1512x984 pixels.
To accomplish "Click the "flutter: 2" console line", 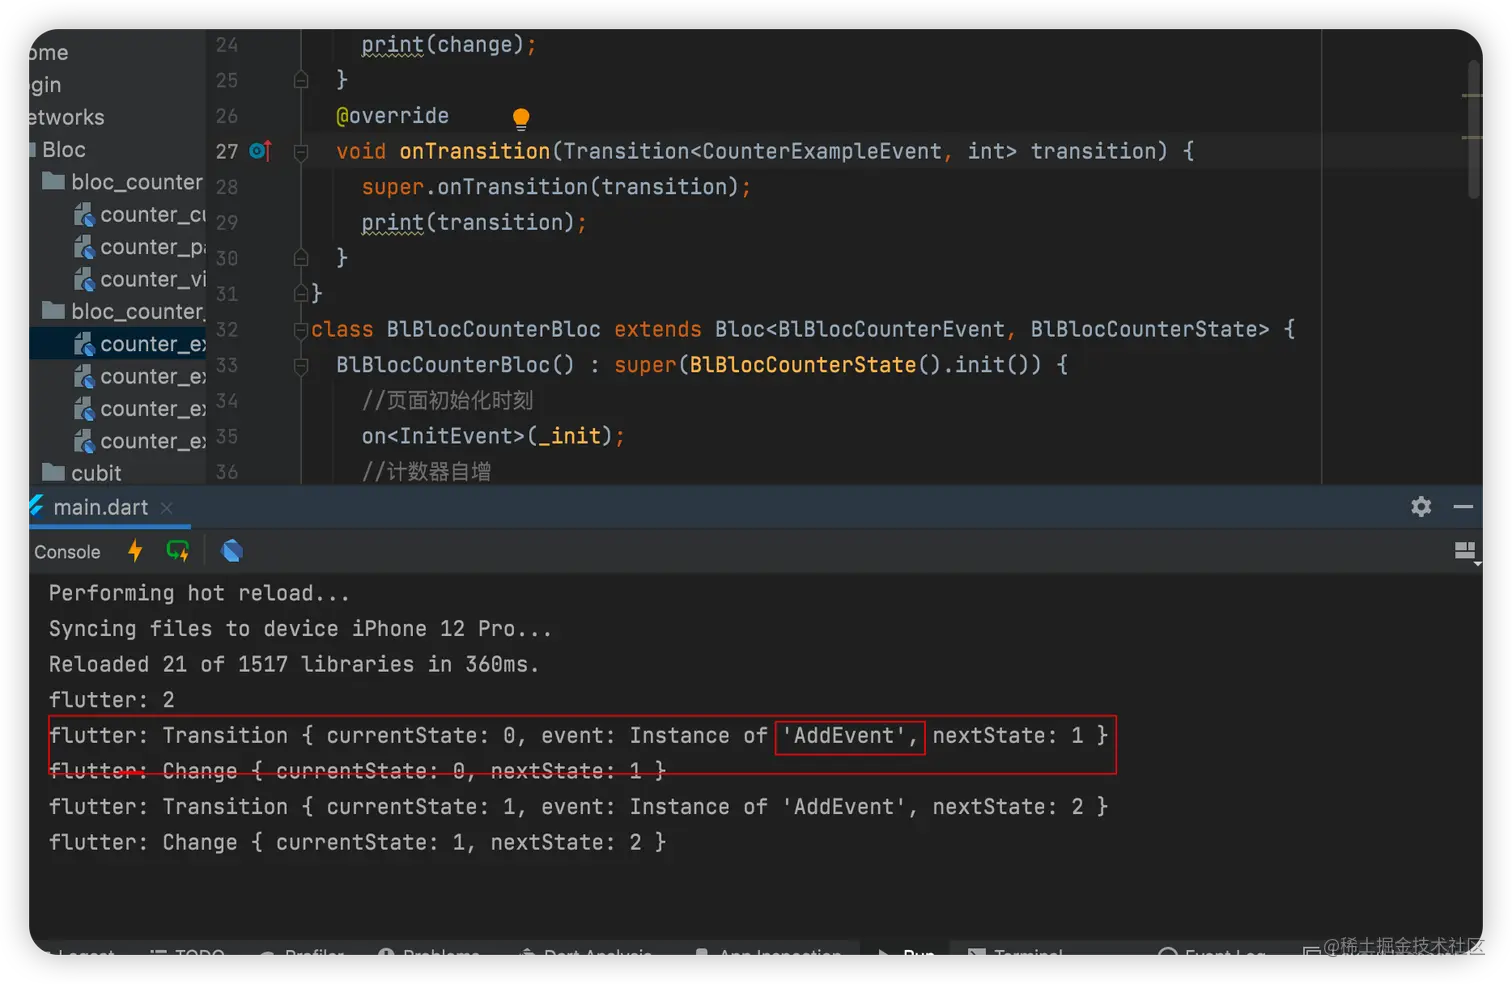I will tap(112, 700).
